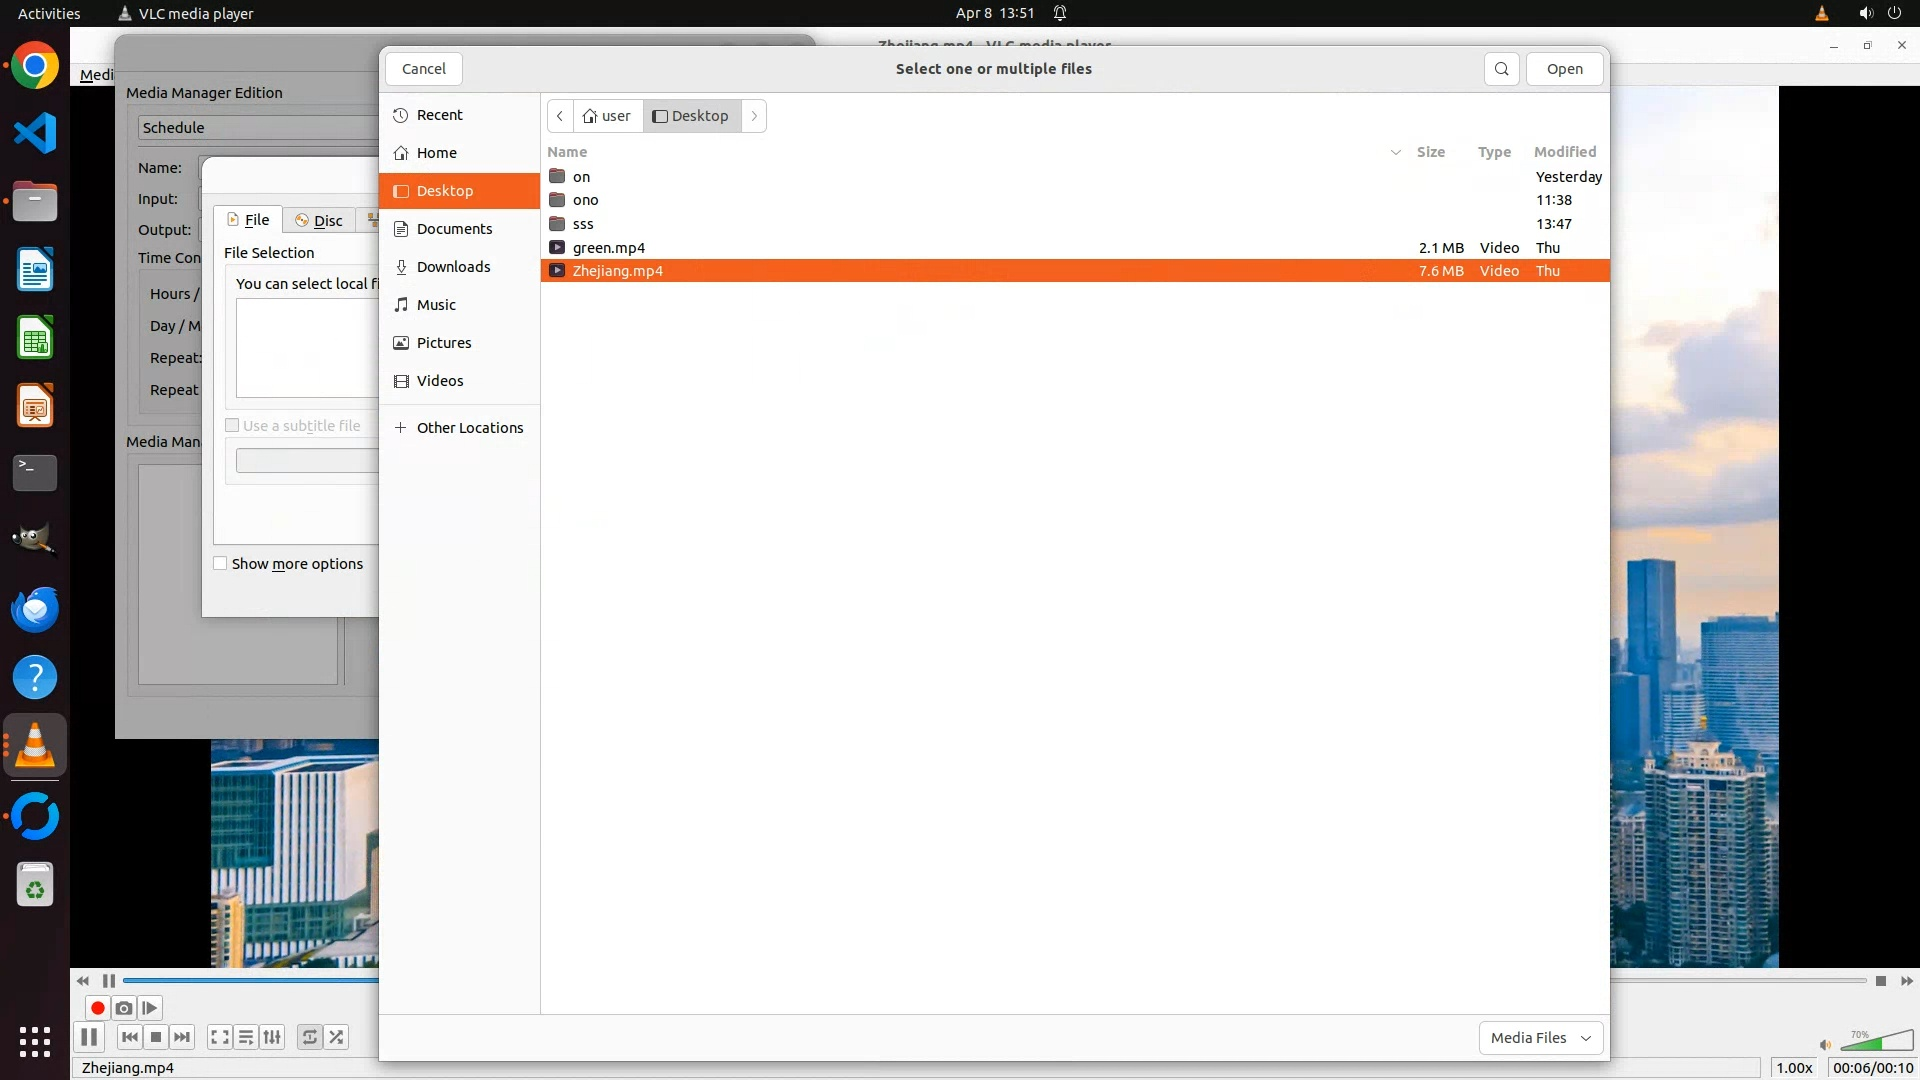Click the Name column sort arrow
Viewport: 1920px width, 1080px height.
(x=1395, y=152)
